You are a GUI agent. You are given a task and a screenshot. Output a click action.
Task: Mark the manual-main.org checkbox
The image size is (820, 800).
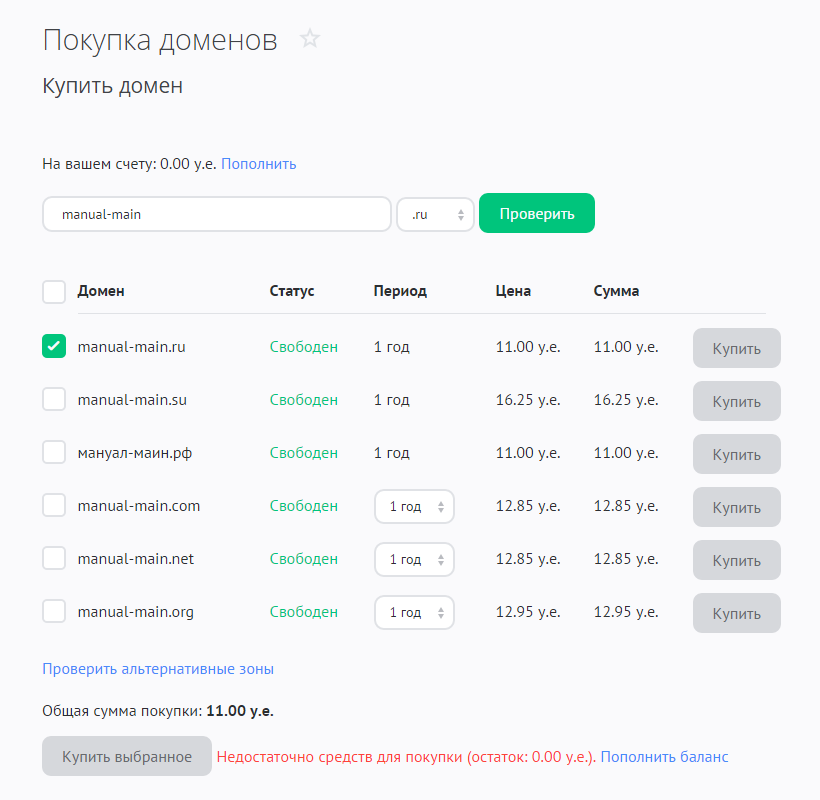pyautogui.click(x=54, y=612)
